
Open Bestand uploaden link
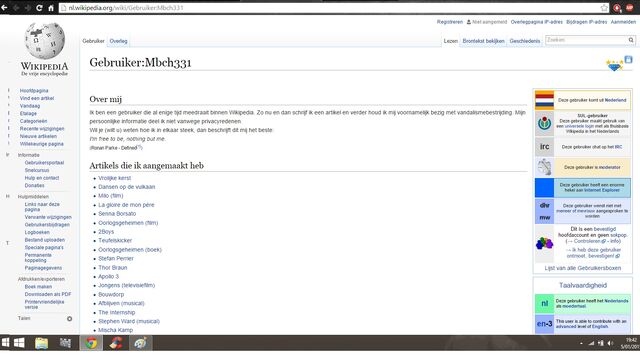[44, 240]
